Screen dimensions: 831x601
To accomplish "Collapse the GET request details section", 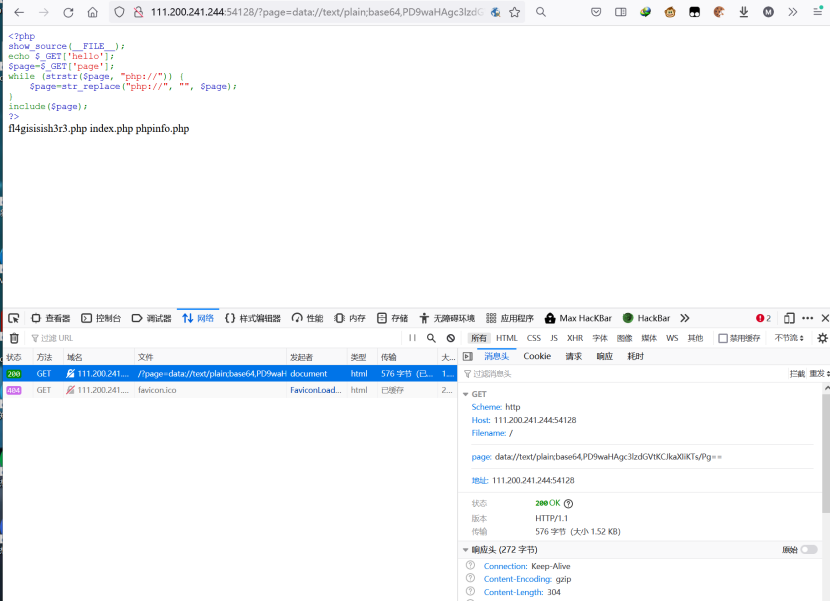I will point(464,393).
